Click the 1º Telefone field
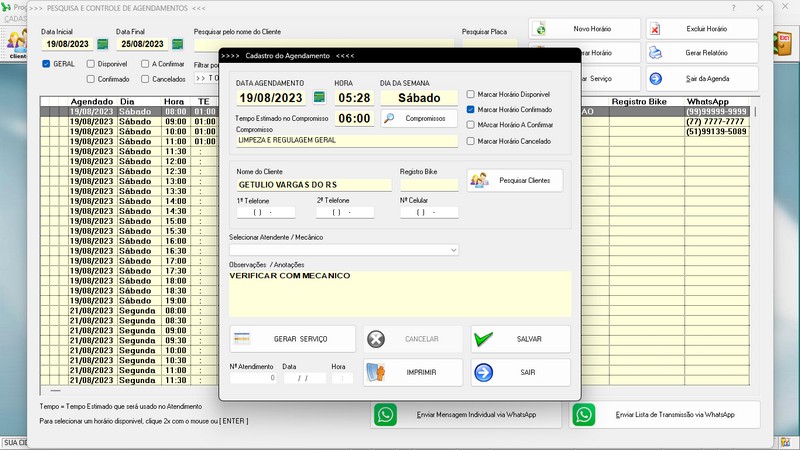Screen dimensions: 800x450 (266, 212)
